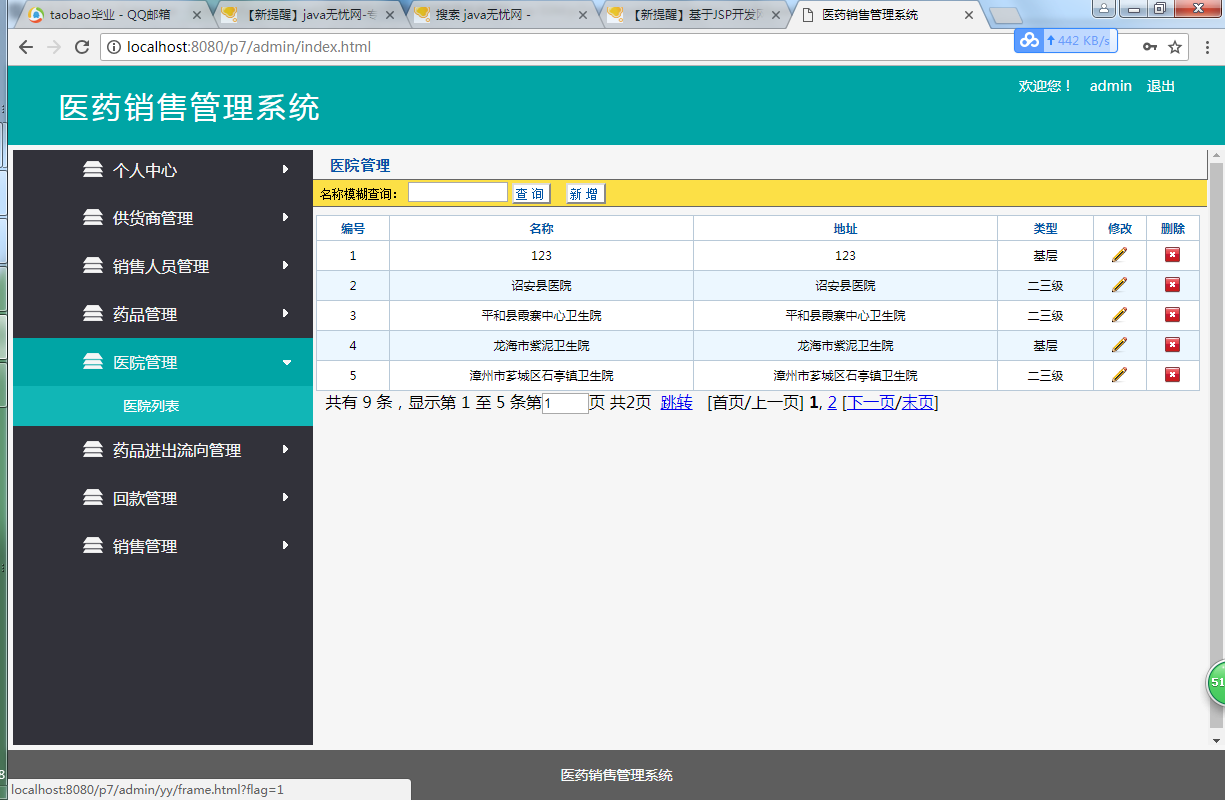Go to page 2 link
Viewport: 1225px width, 800px height.
click(832, 402)
